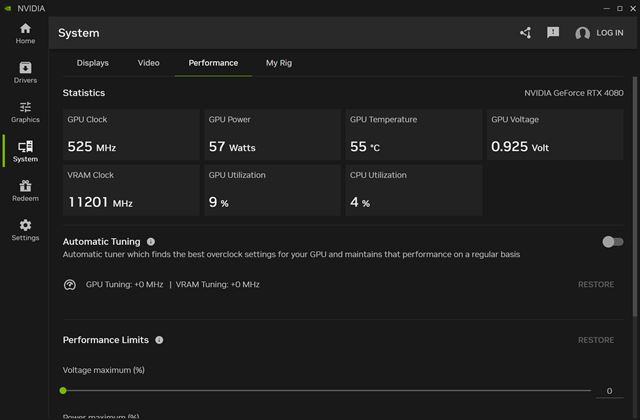Click the GPU Power 57 Watts value

[x=232, y=147]
